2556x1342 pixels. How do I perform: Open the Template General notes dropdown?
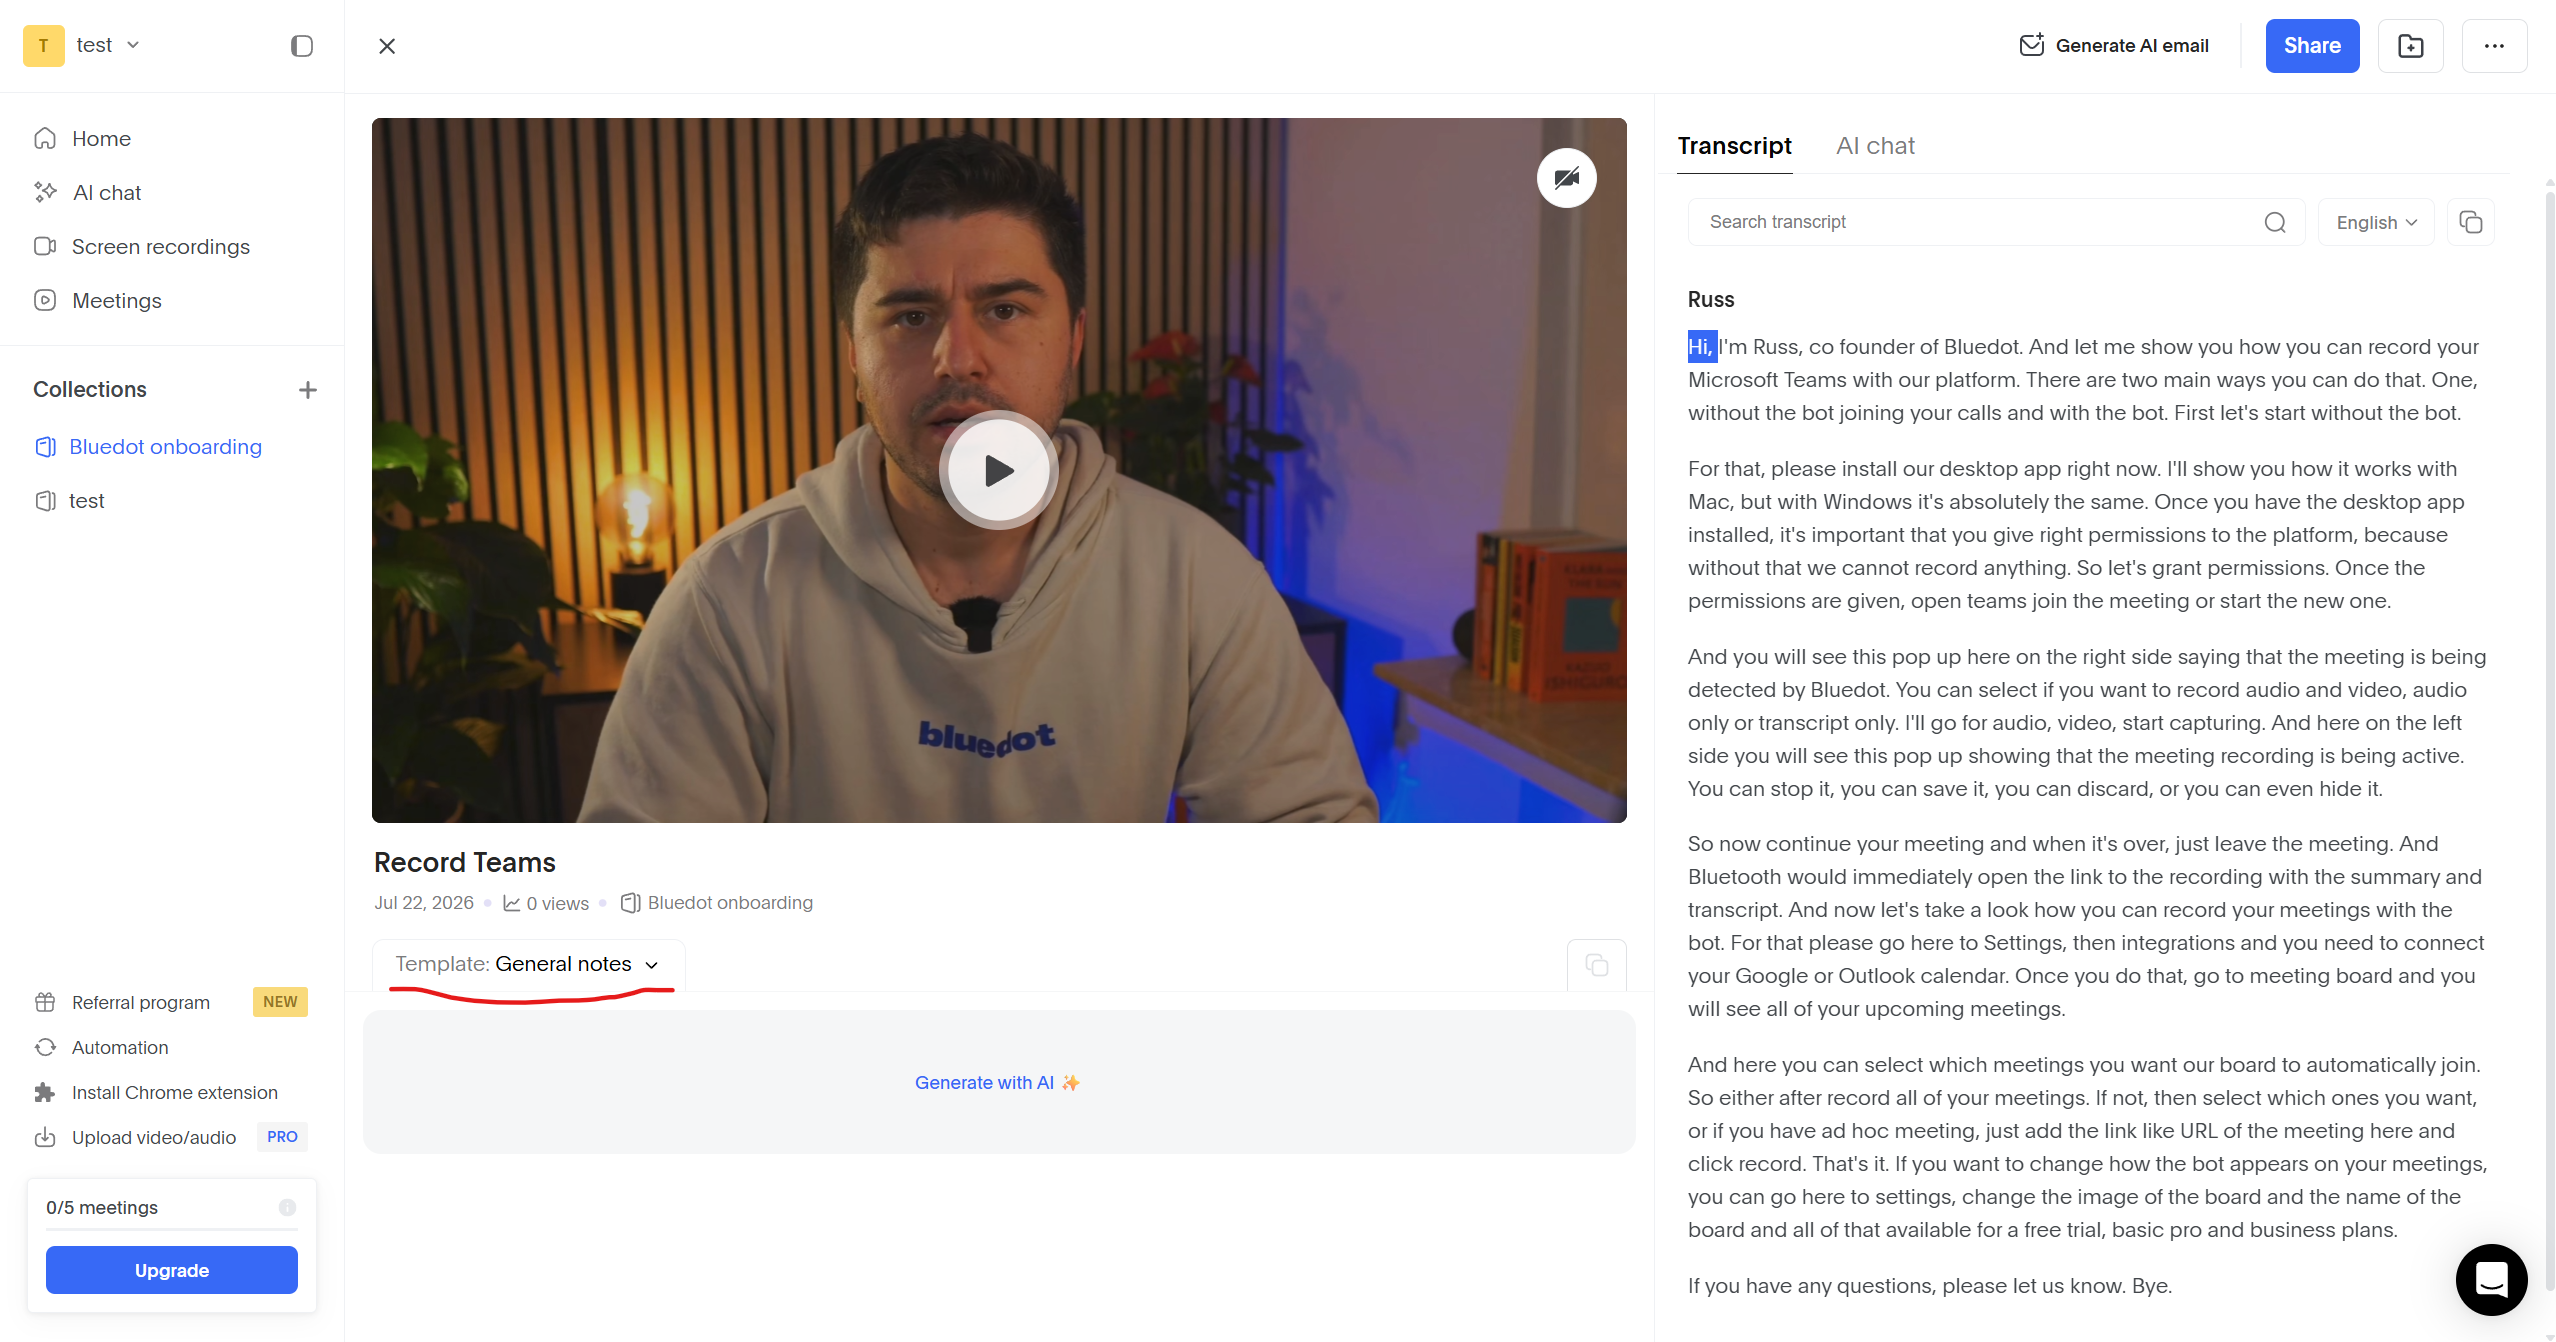pyautogui.click(x=528, y=964)
